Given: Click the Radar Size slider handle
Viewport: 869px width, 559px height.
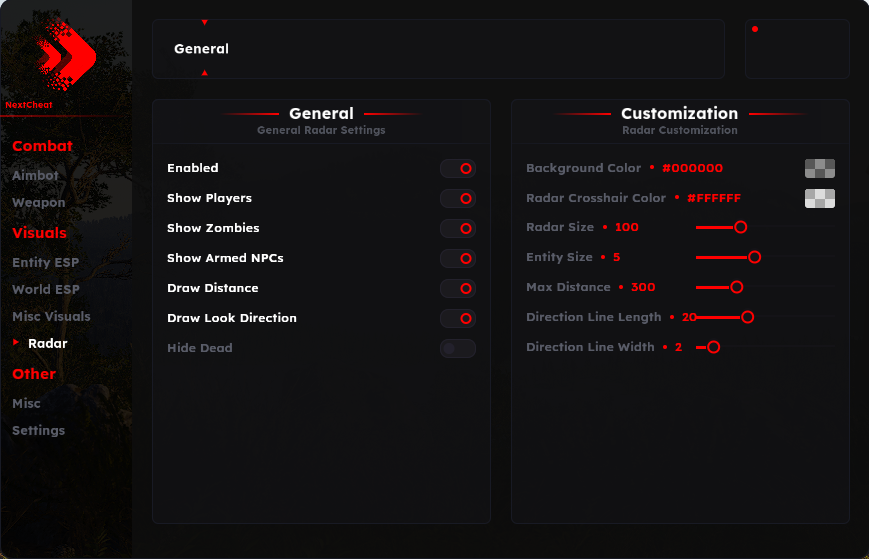Looking at the screenshot, I should point(740,227).
